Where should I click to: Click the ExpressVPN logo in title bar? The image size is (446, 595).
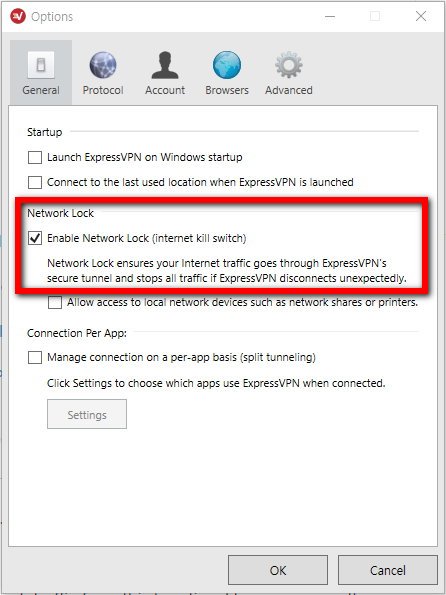(x=18, y=16)
